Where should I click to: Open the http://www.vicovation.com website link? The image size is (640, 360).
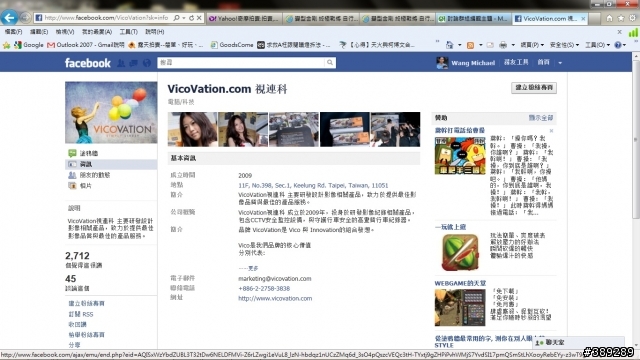(x=275, y=298)
